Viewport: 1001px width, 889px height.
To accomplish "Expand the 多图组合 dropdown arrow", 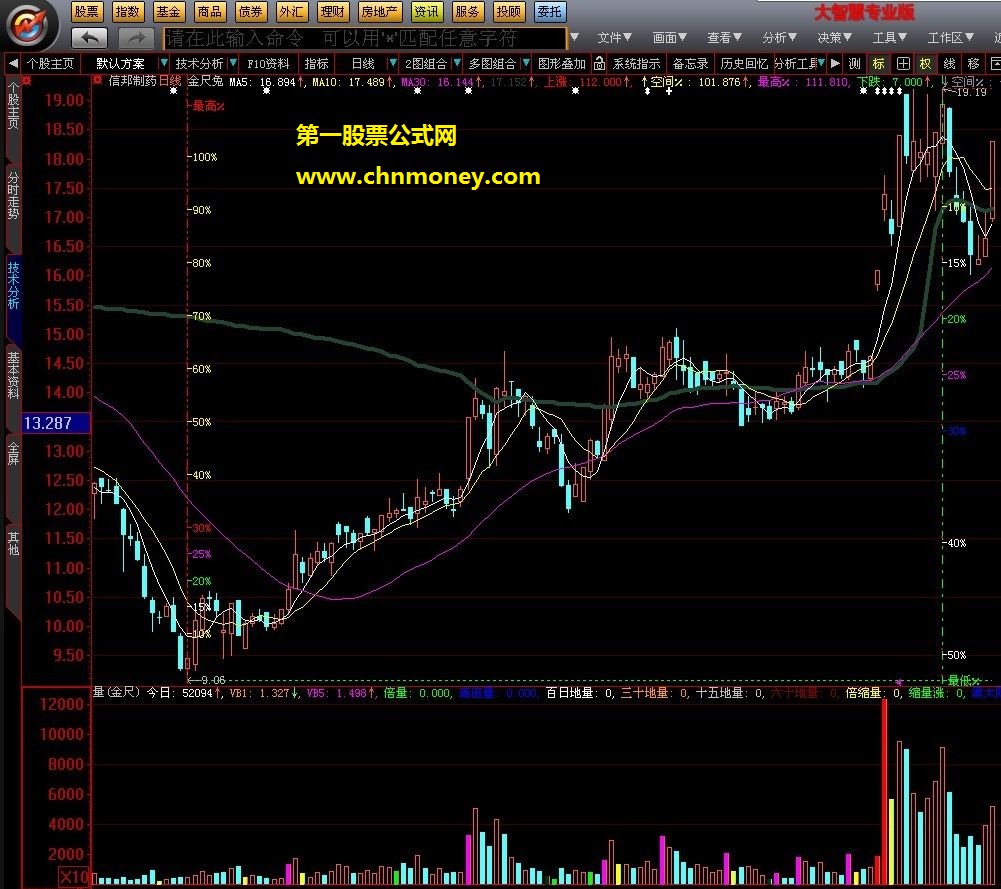I will coord(525,63).
